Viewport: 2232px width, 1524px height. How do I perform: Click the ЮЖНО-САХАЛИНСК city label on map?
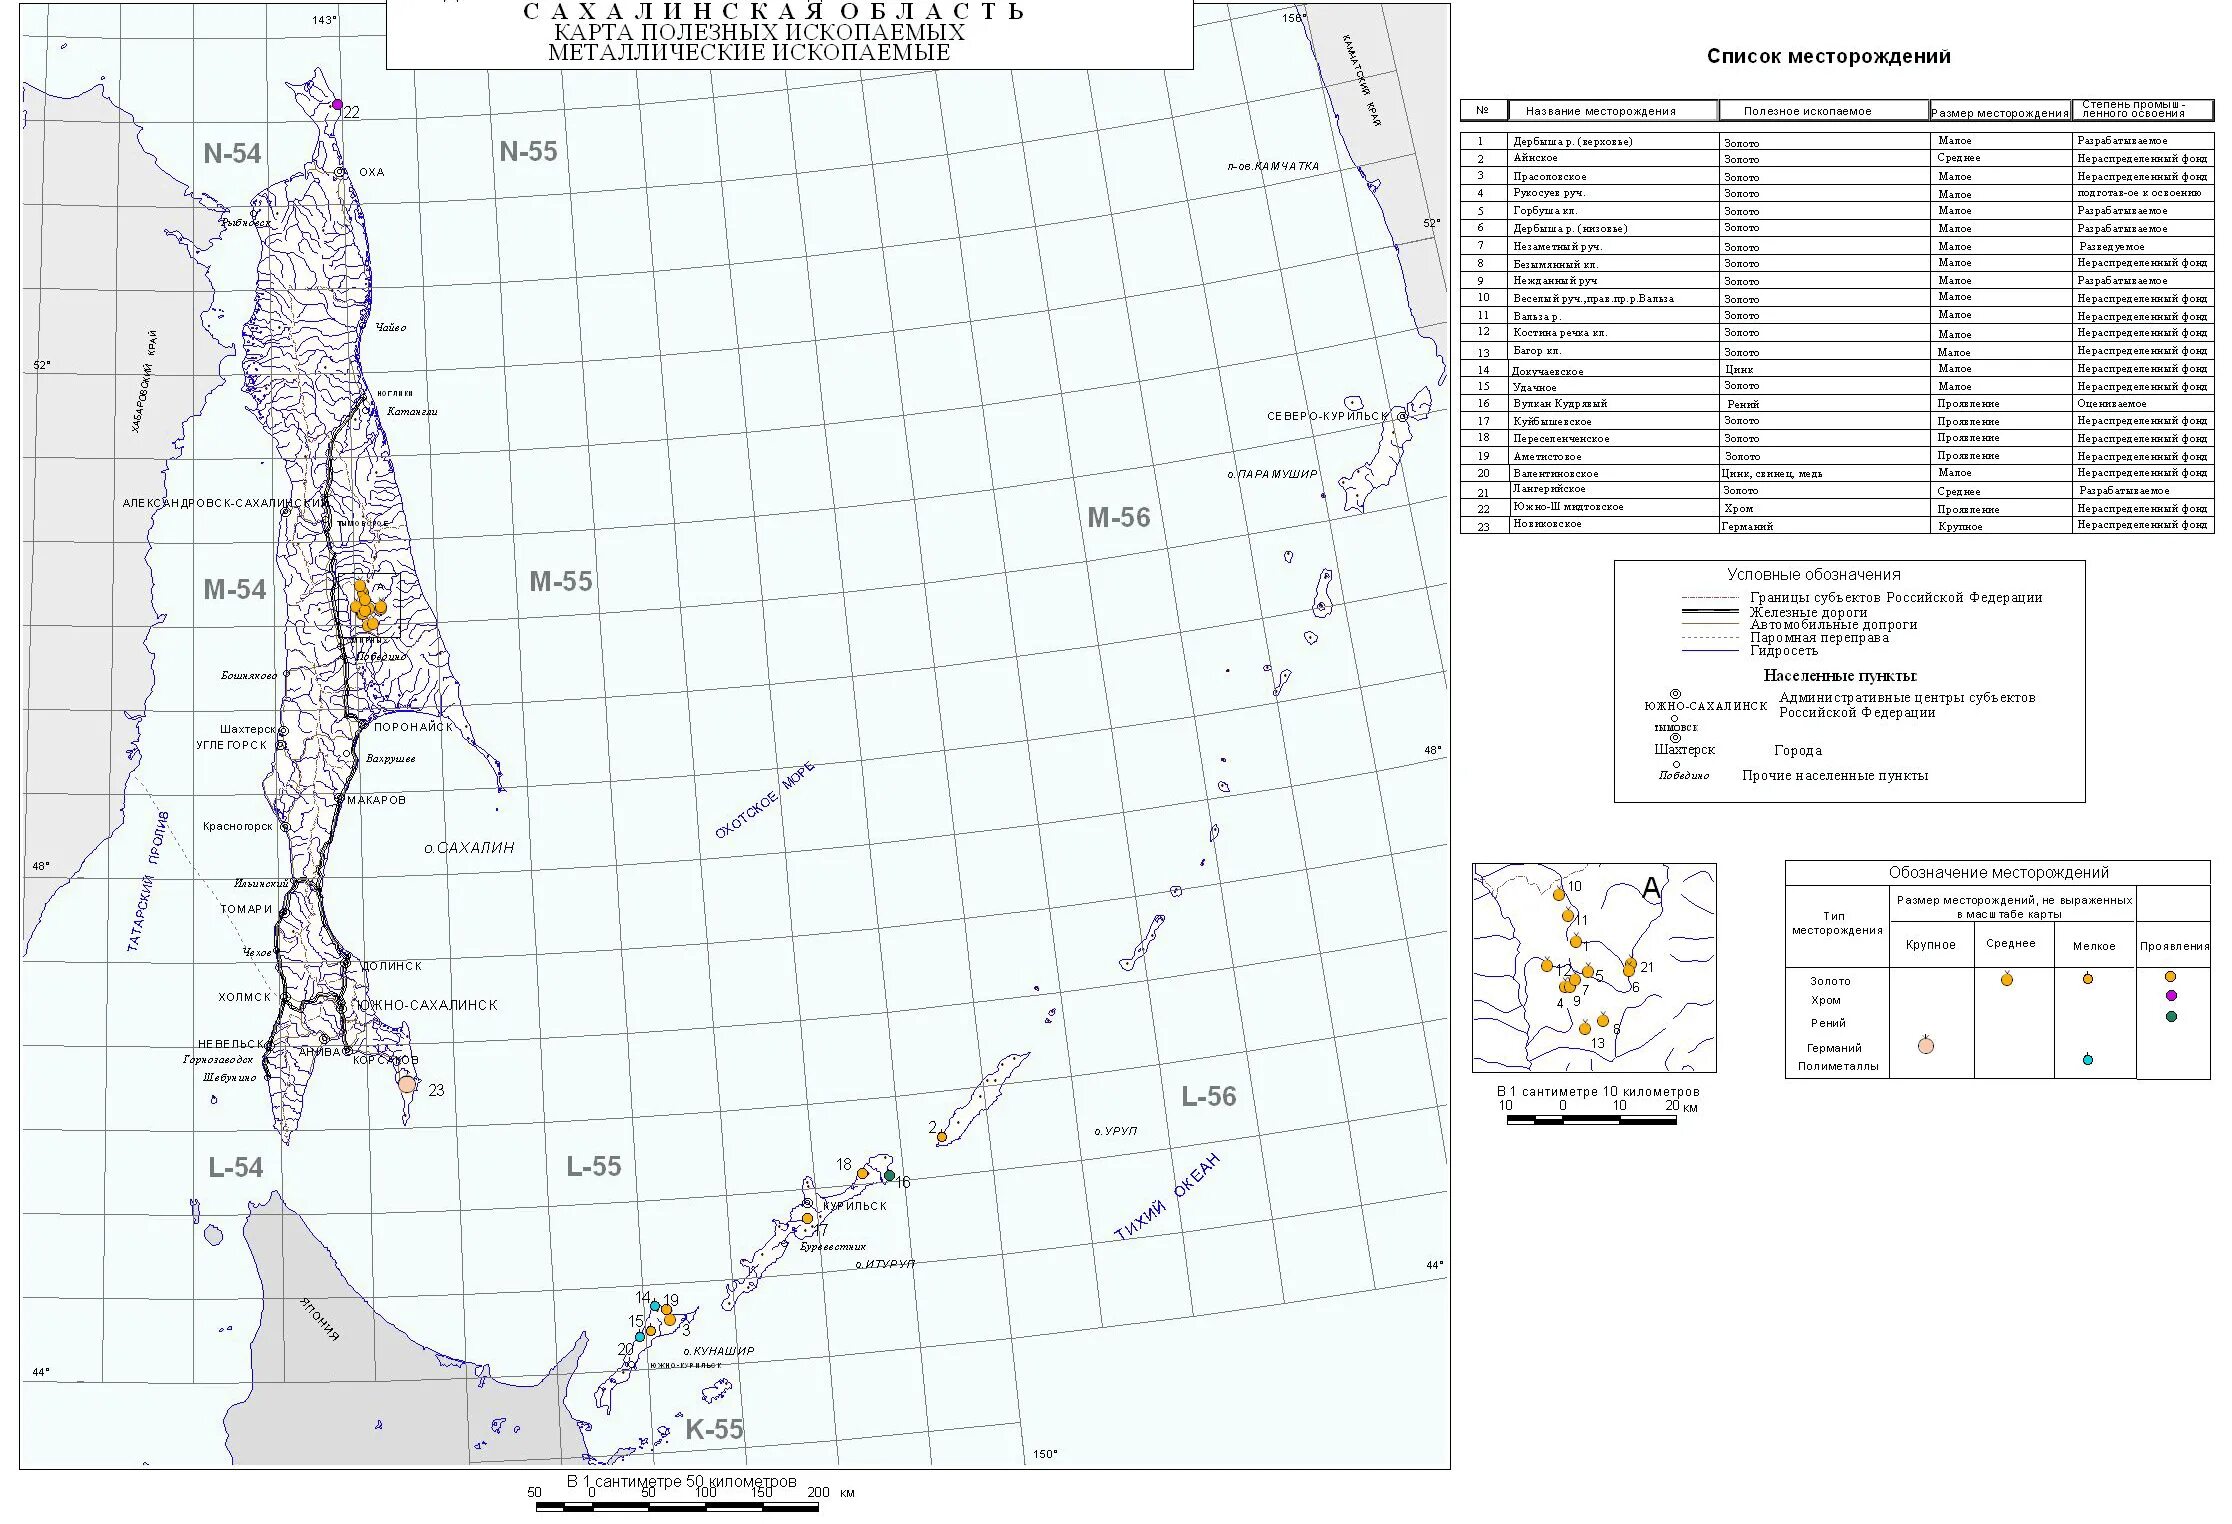pyautogui.click(x=427, y=1005)
